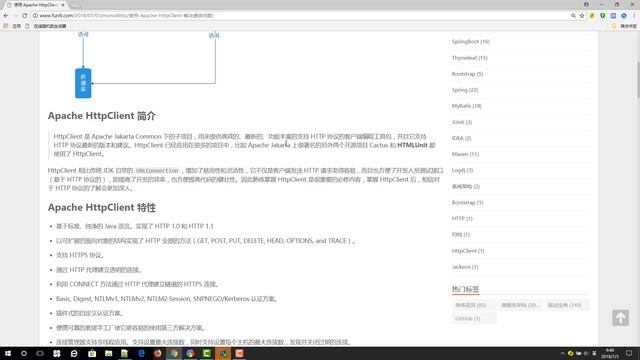Open the Jackson (1) category
640x360 pixels.
465,267
